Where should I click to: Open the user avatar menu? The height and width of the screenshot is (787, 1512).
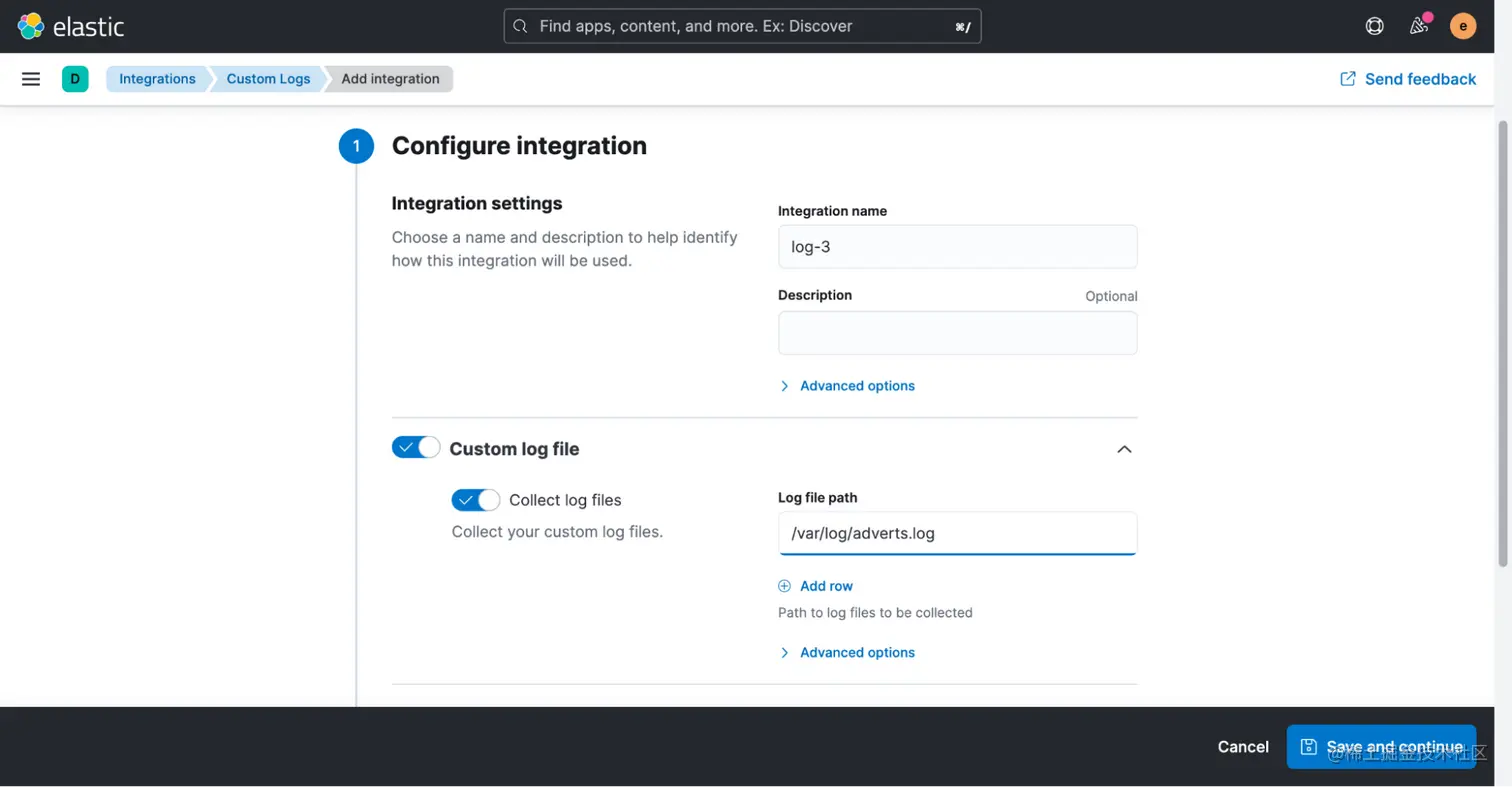point(1463,26)
